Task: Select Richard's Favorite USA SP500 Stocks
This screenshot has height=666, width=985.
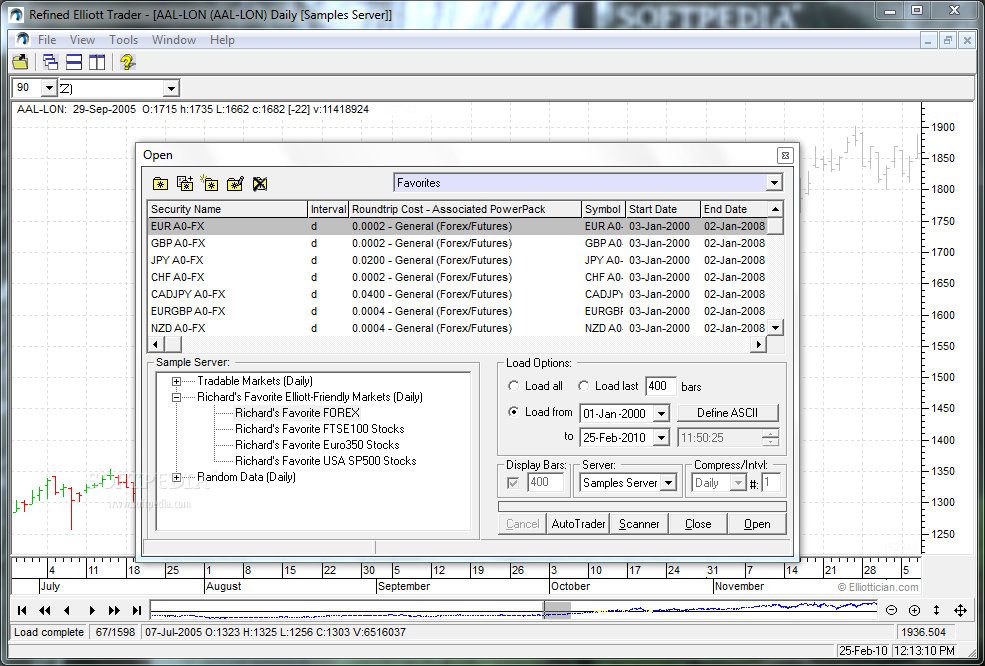Action: pos(325,461)
